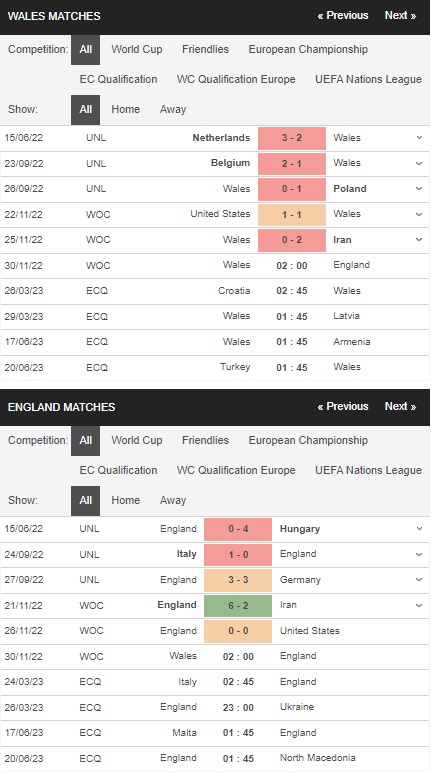This screenshot has width=431, height=775.
Task: Open the England 6 - 2 Iran score
Action: [238, 605]
